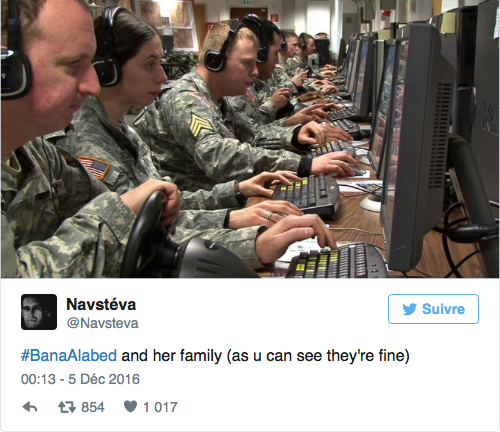Open the @Navsteva handle link

(x=103, y=323)
